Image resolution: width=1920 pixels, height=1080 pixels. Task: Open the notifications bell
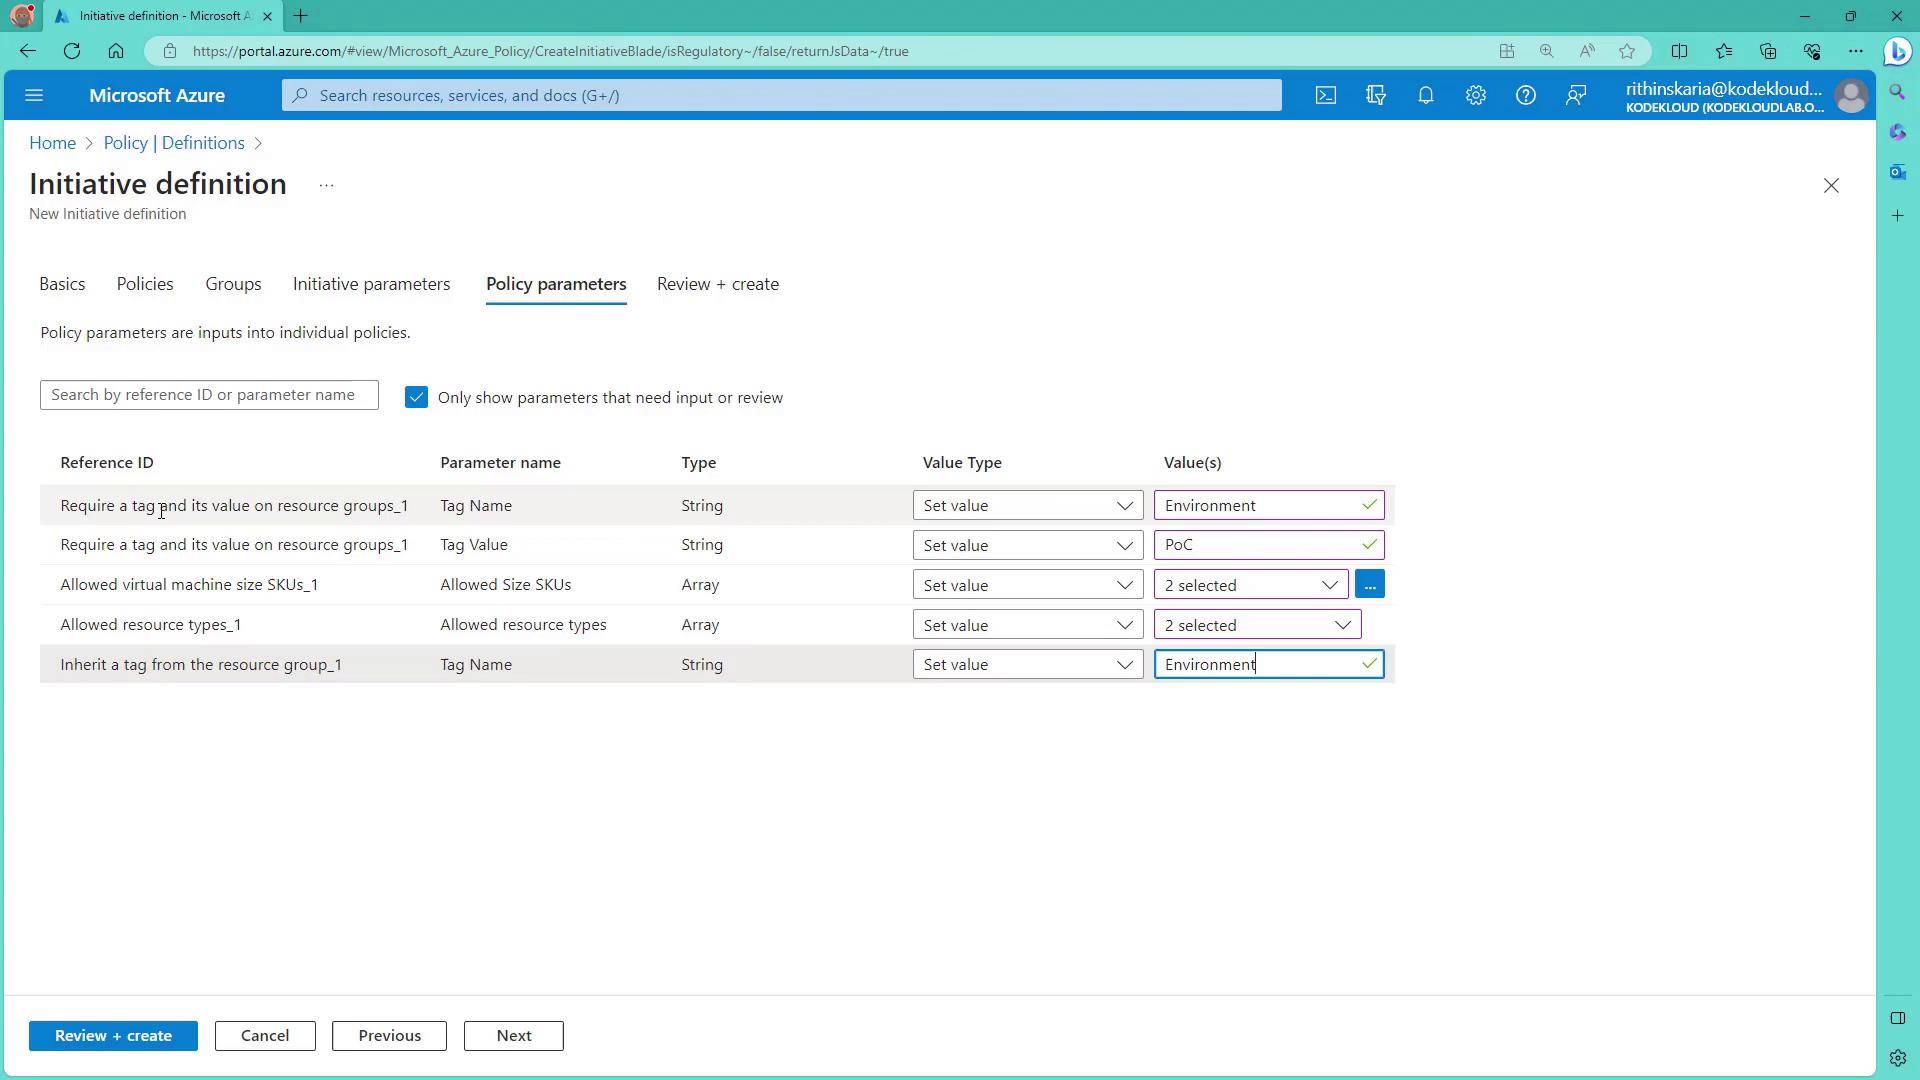pos(1425,95)
